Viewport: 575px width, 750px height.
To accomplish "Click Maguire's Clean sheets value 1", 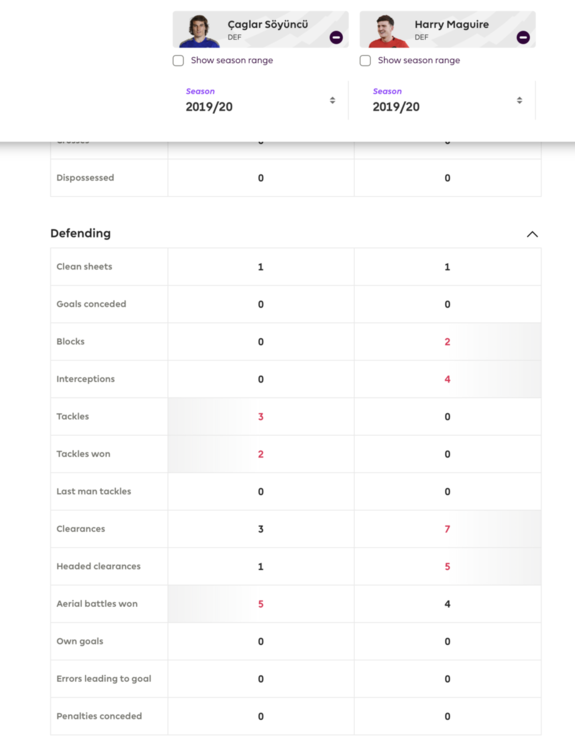I will click(x=447, y=267).
